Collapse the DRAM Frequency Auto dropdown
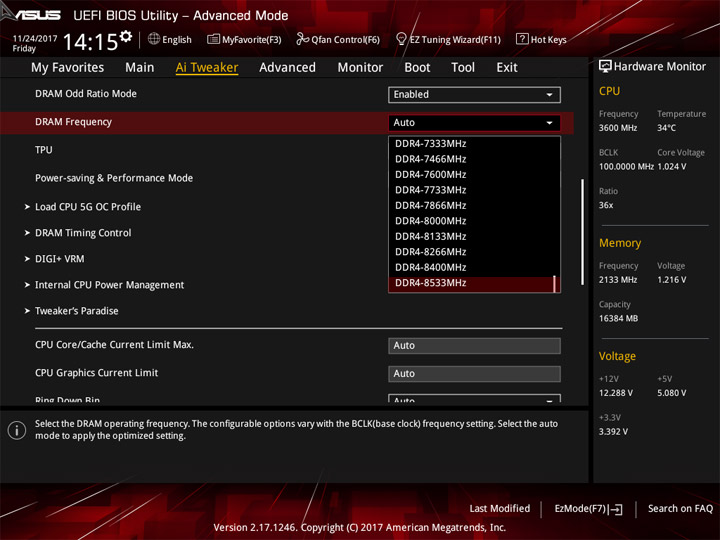 [x=474, y=123]
